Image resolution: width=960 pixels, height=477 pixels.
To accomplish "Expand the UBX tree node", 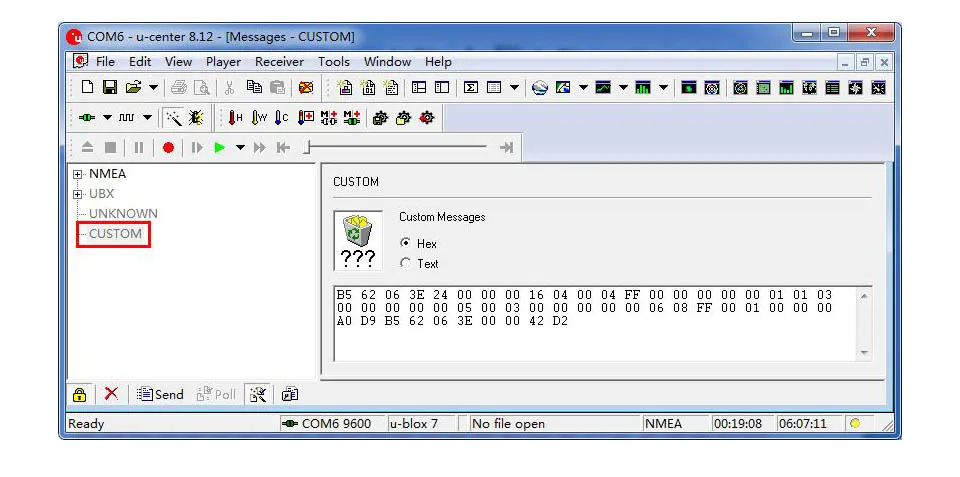I will [x=77, y=194].
